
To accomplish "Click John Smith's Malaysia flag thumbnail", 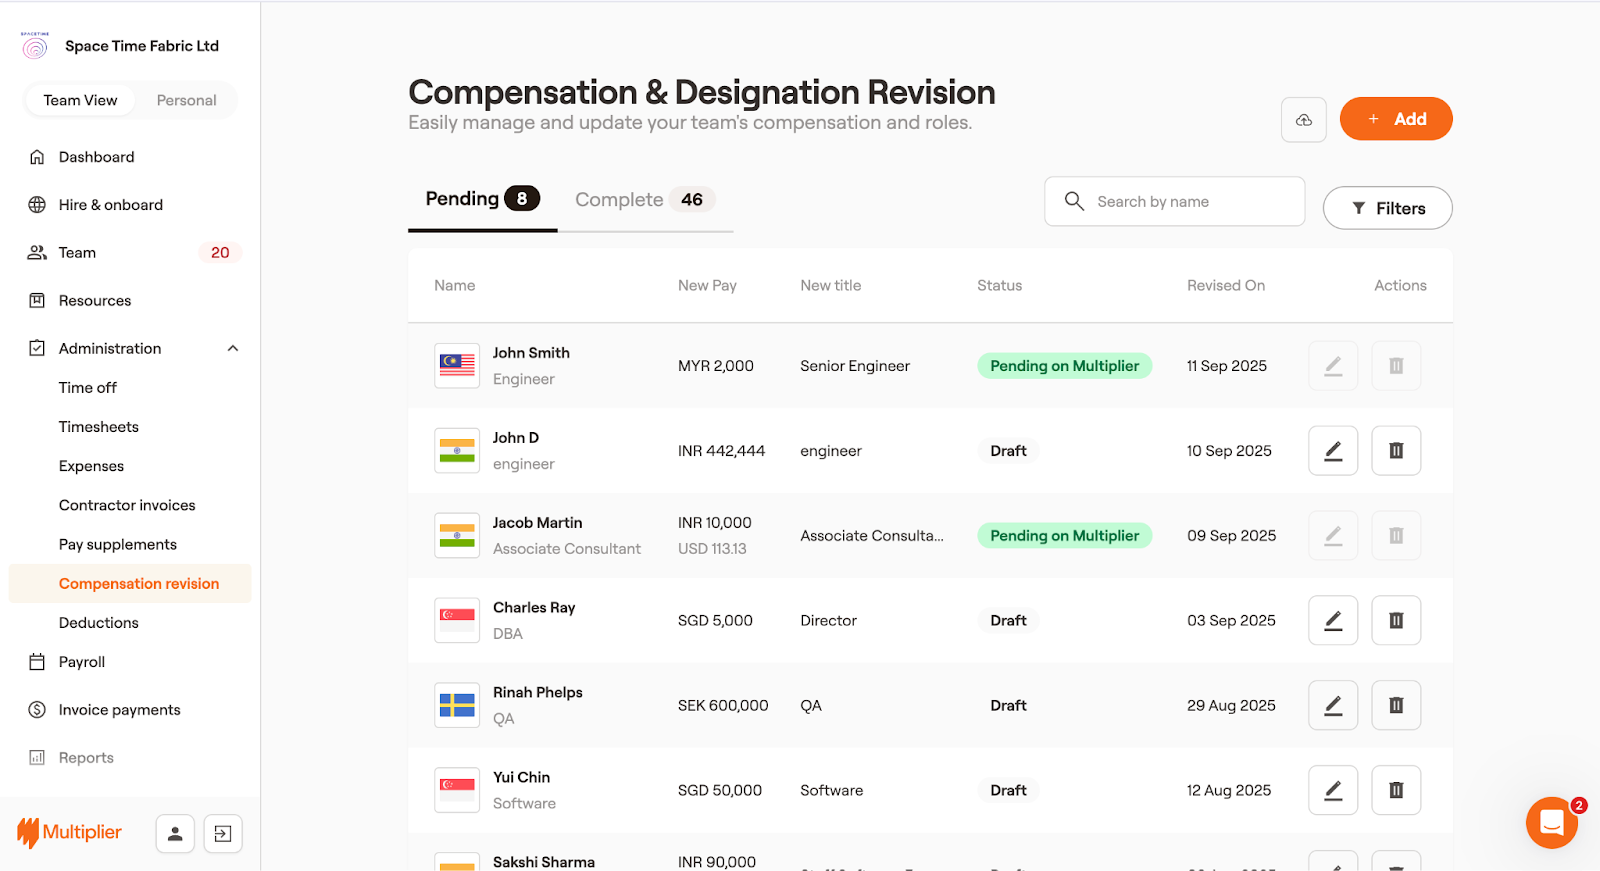I will point(457,366).
